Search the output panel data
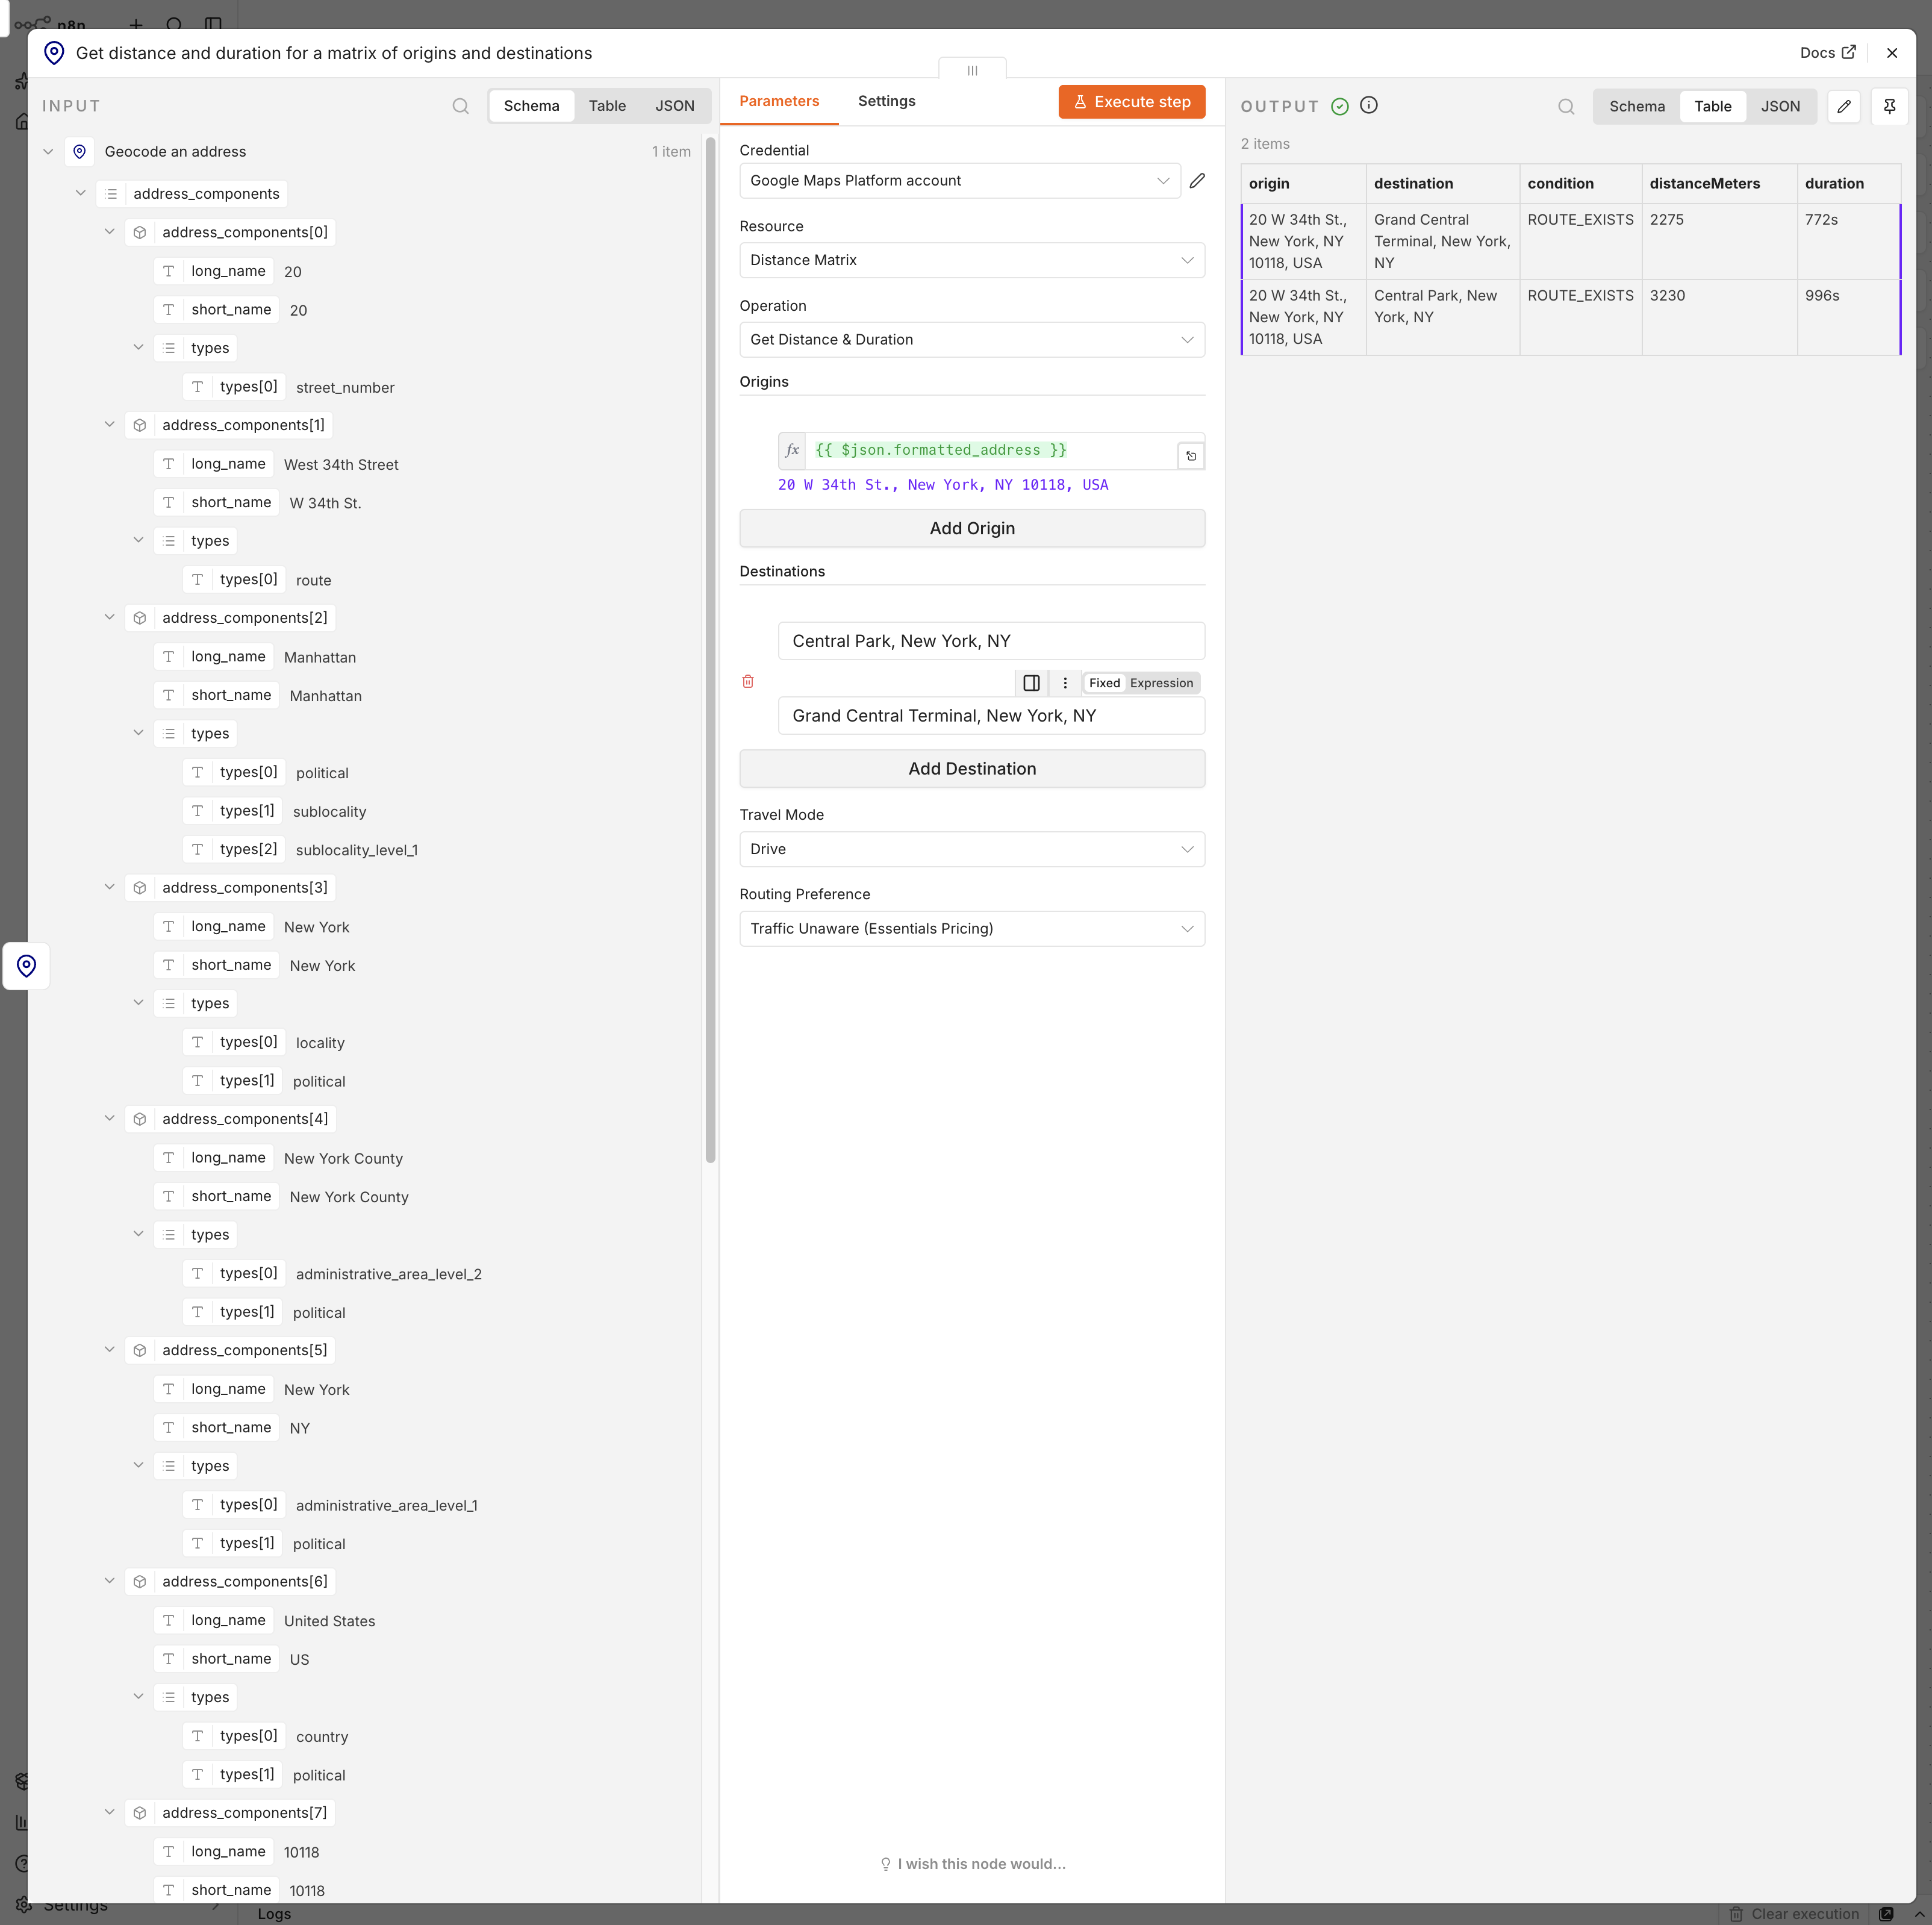The width and height of the screenshot is (1932, 1925). click(x=1566, y=107)
